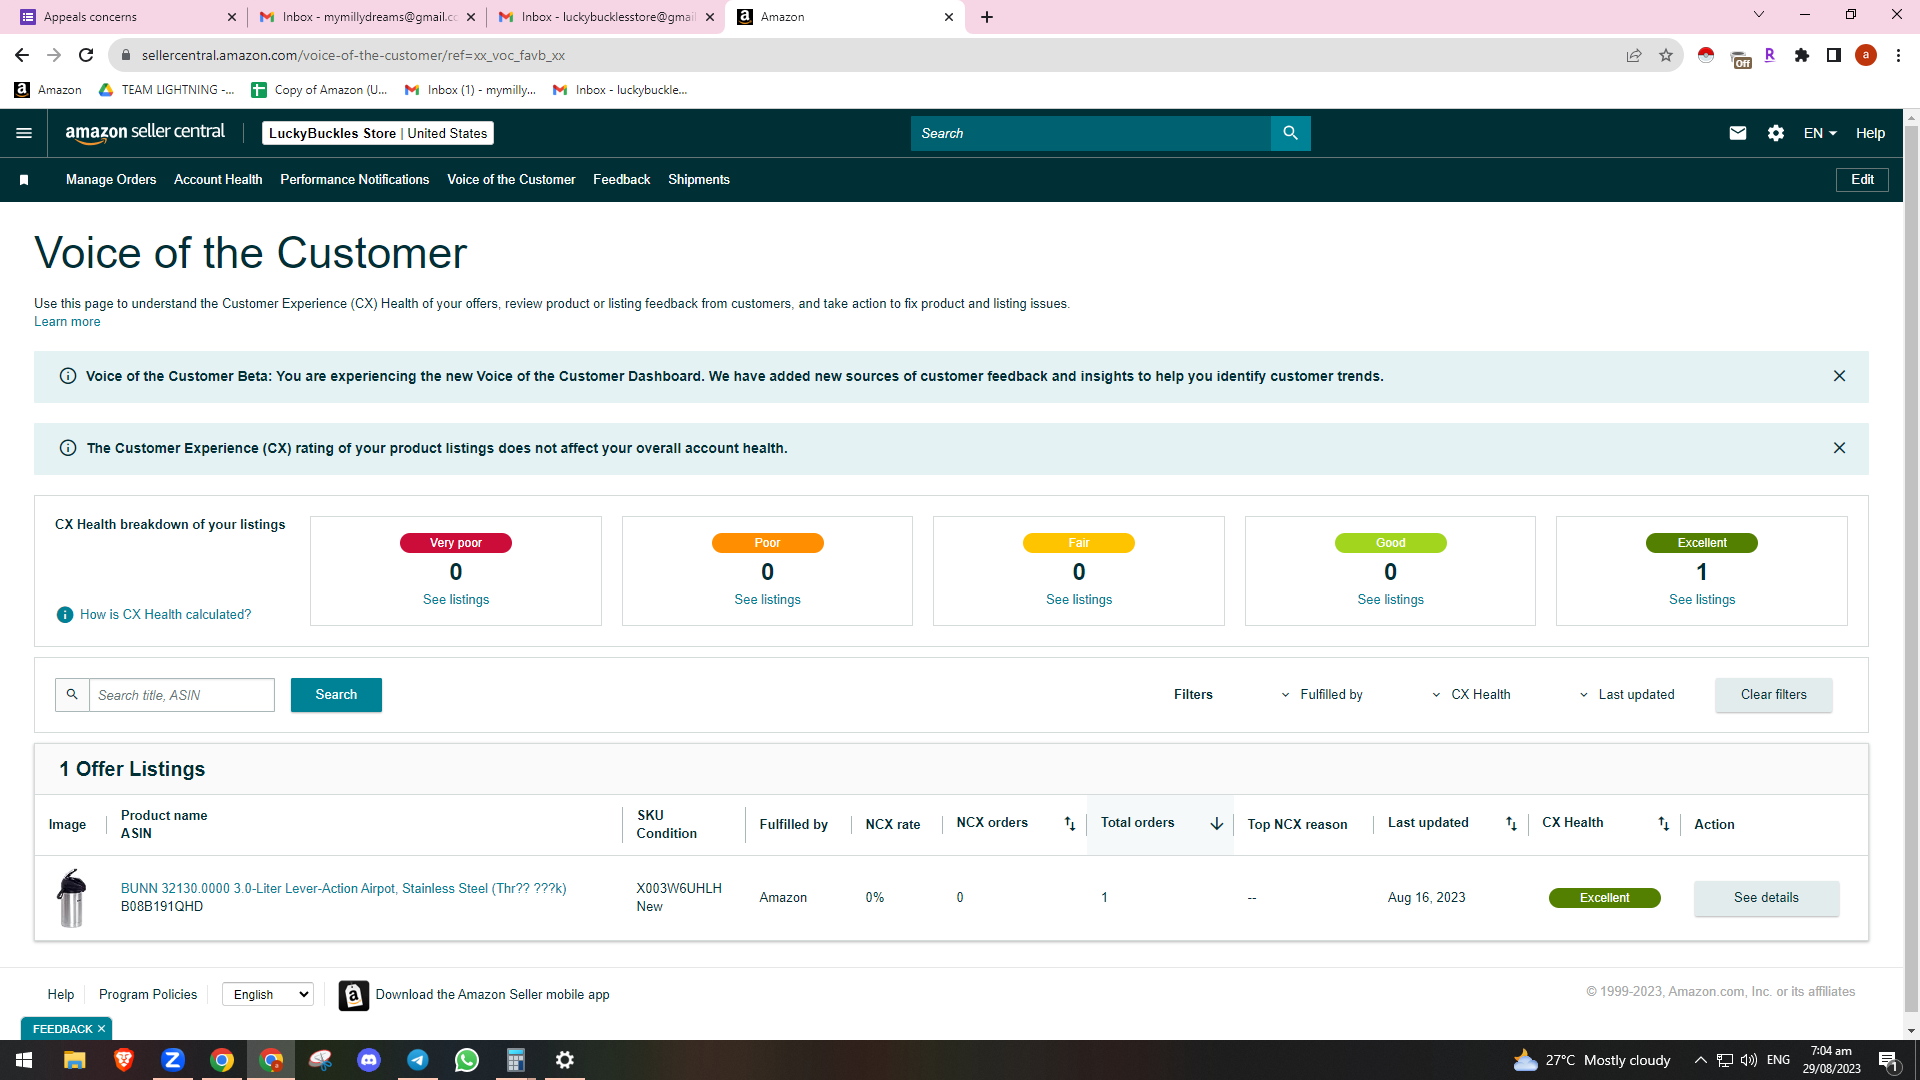Select Voice of the Customer nav item
This screenshot has width=1920, height=1080.
tap(511, 180)
